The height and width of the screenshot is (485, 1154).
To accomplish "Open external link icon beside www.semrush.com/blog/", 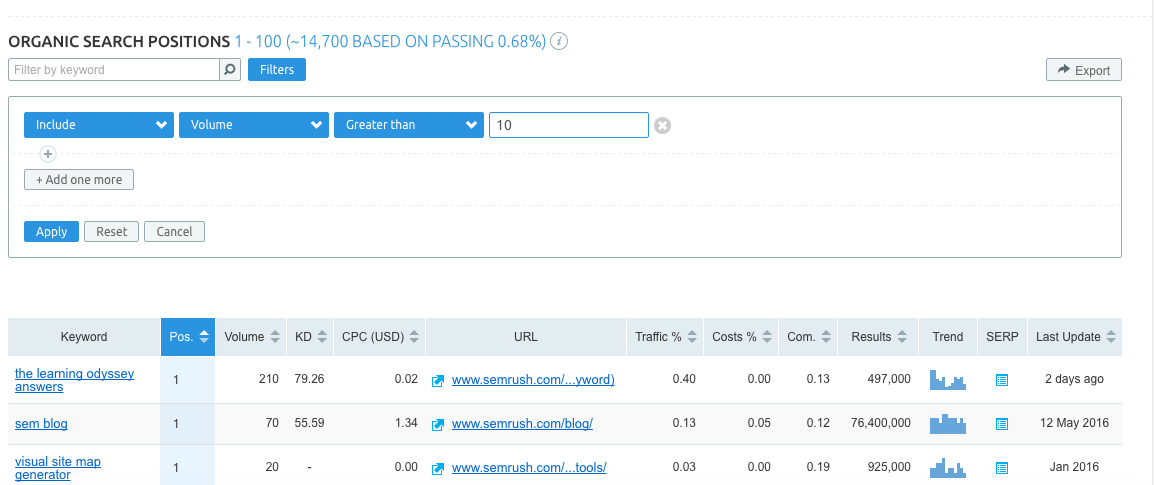I will pos(438,424).
